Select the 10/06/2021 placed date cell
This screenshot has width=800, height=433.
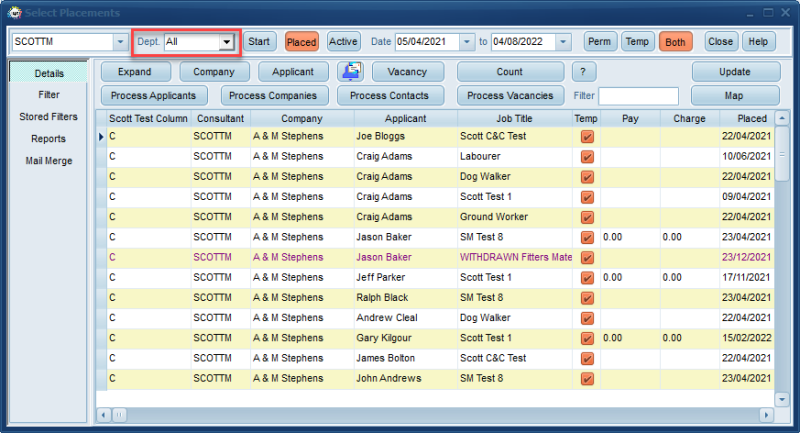click(746, 156)
